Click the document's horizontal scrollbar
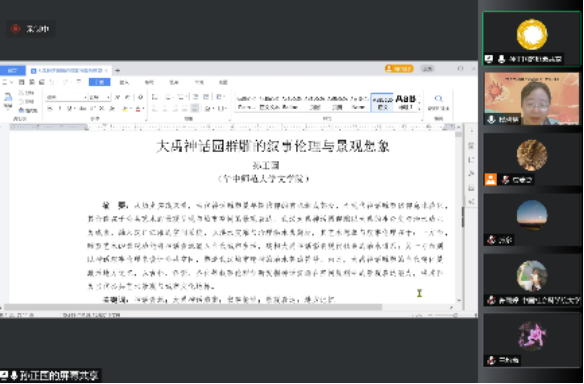584x384 pixels. click(193, 307)
